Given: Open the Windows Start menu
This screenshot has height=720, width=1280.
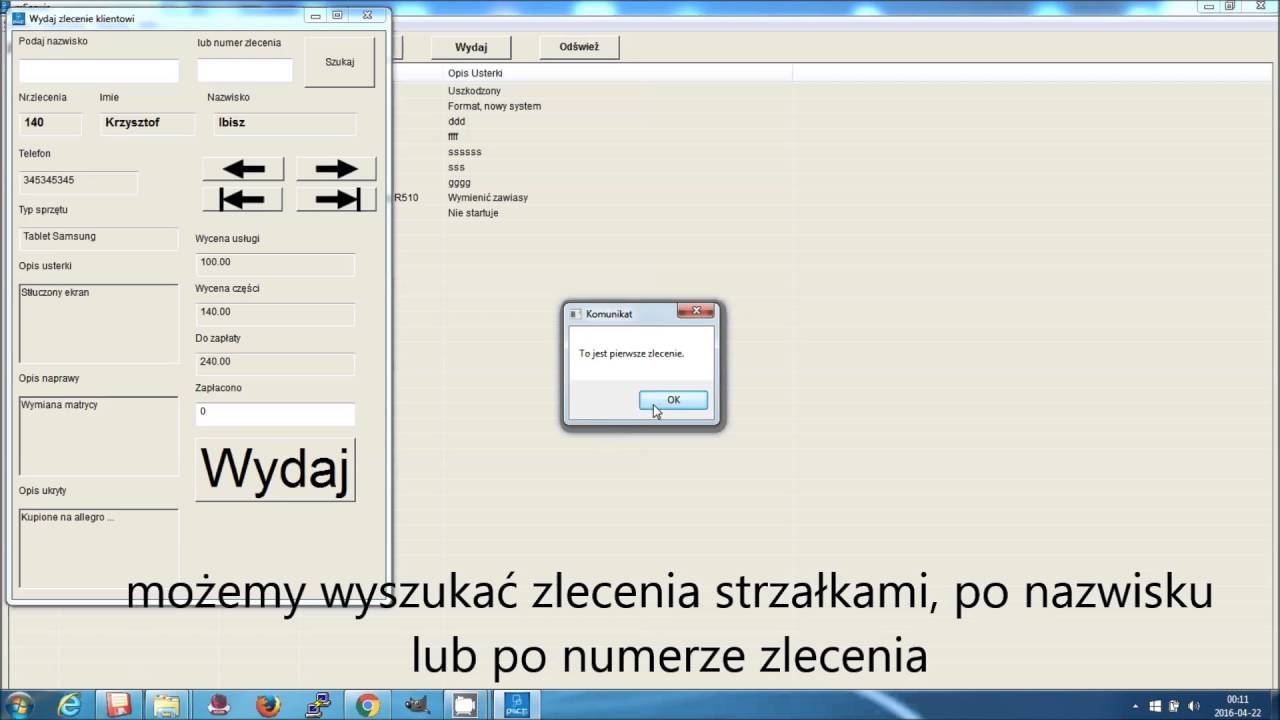Looking at the screenshot, I should click(x=19, y=705).
